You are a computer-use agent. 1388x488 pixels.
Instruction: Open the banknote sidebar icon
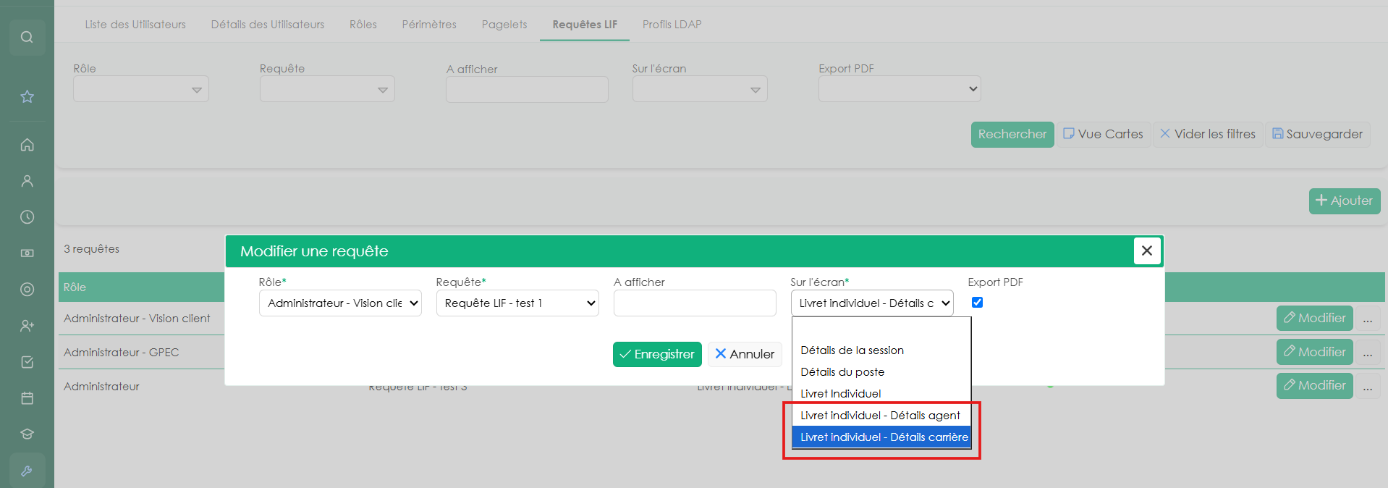tap(27, 254)
